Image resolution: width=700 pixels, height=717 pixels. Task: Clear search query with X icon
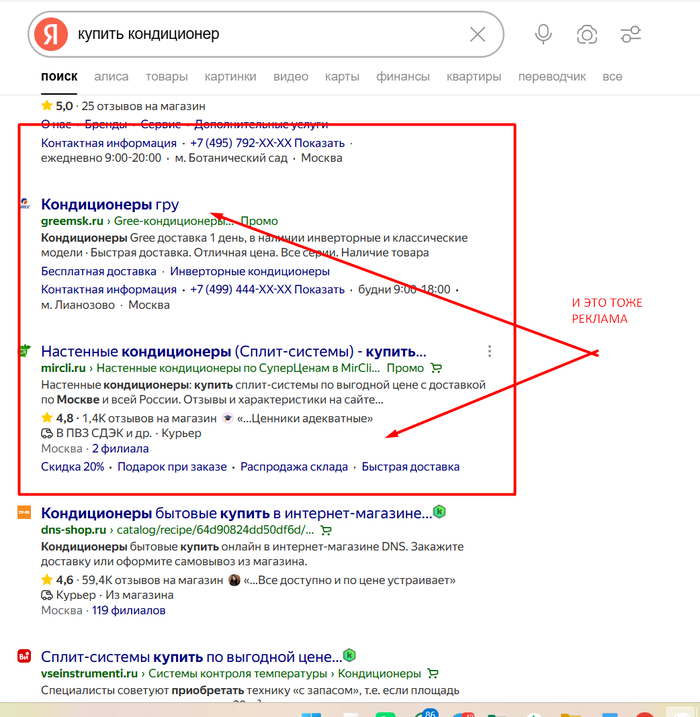pos(478,35)
